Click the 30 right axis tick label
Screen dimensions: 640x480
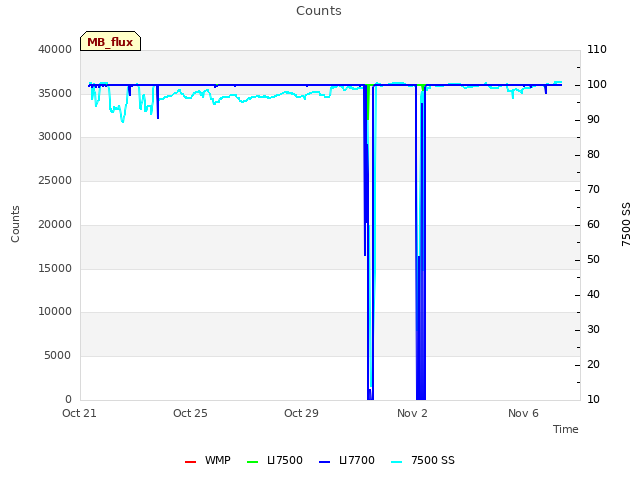[593, 330]
